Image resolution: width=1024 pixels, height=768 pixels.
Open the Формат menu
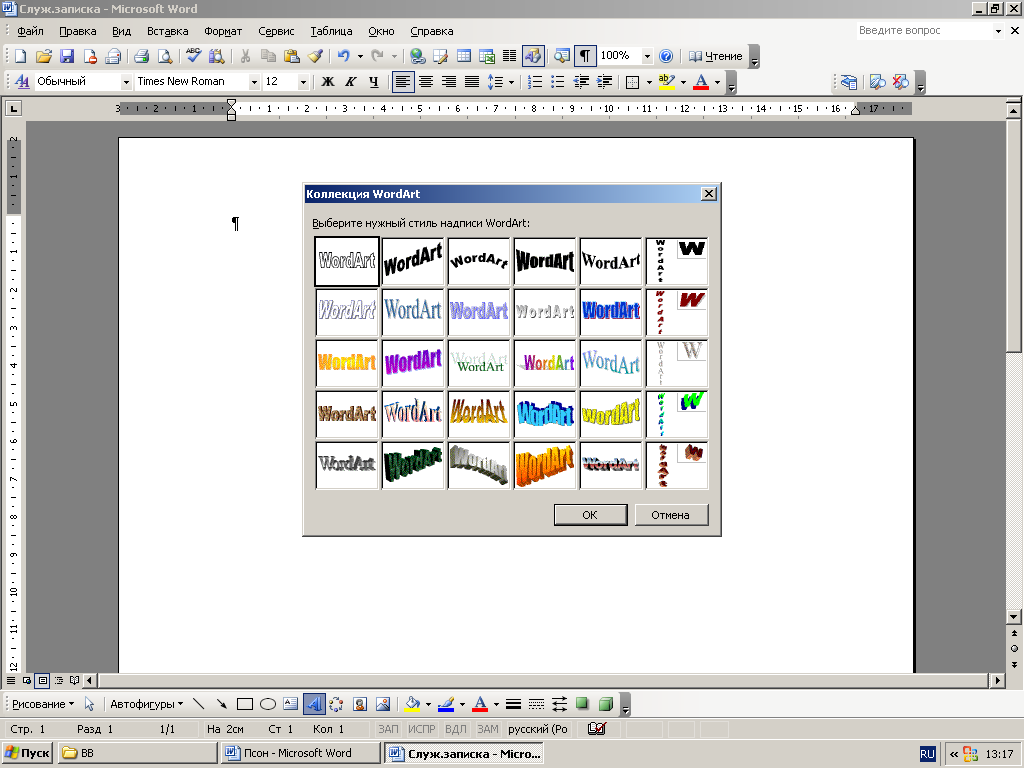coord(223,31)
